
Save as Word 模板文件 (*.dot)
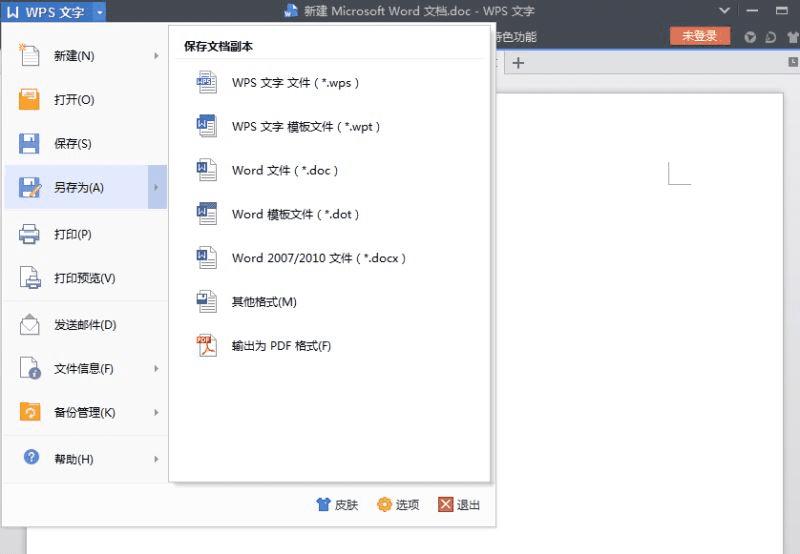click(295, 214)
